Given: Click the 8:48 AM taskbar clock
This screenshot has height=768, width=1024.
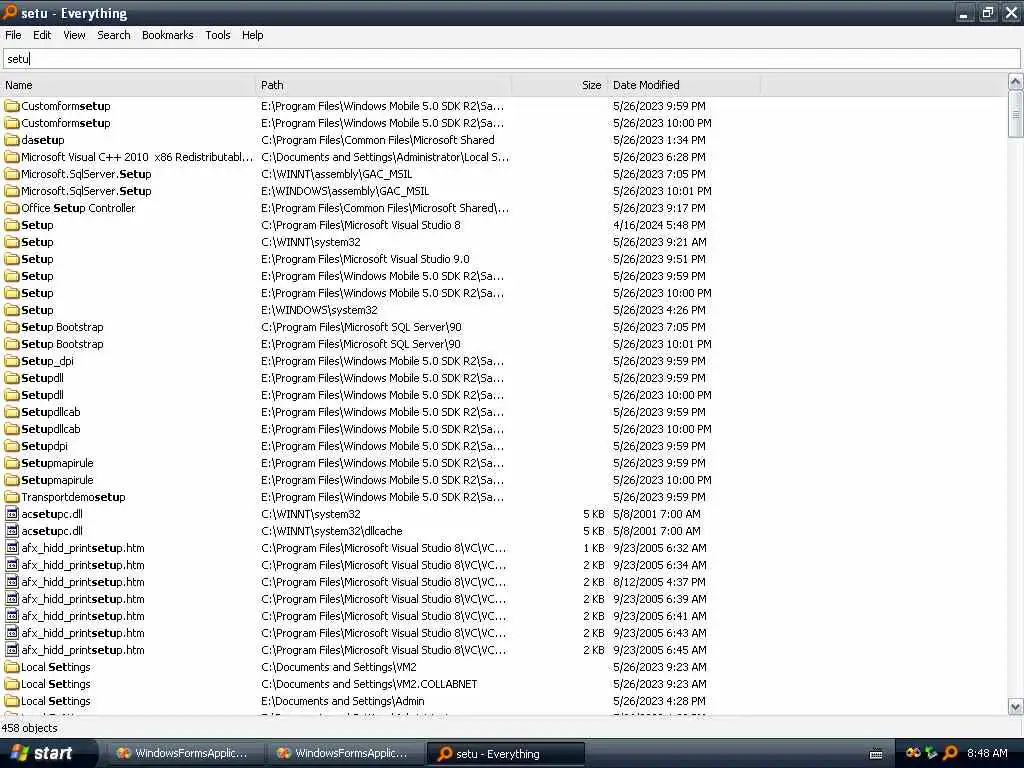Looking at the screenshot, I should coord(987,753).
